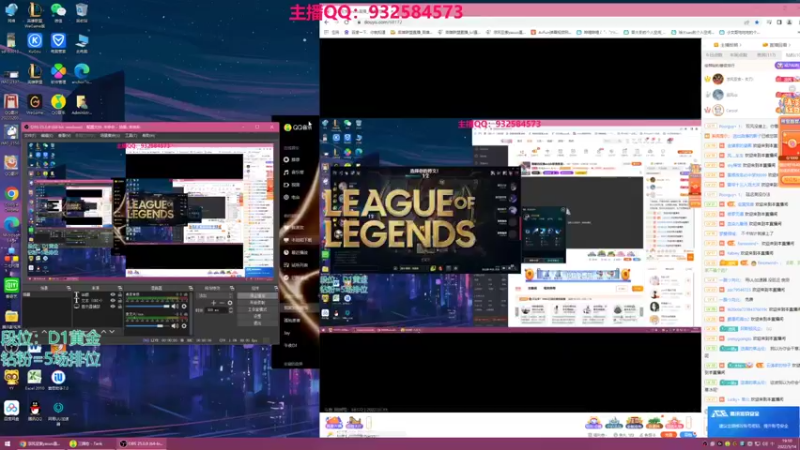Click Settings button in OBS Controls
Image resolution: width=800 pixels, height=450 pixels.
(x=257, y=316)
